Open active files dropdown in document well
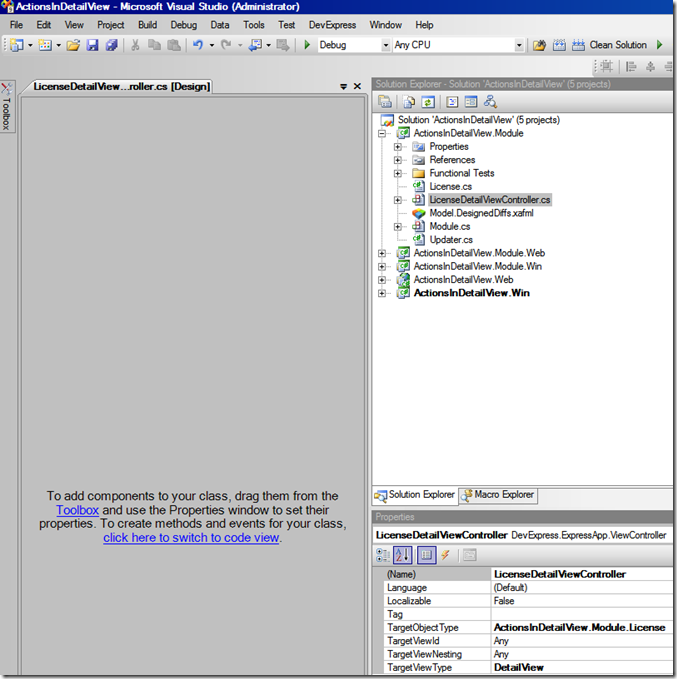677x679 pixels. (x=343, y=87)
